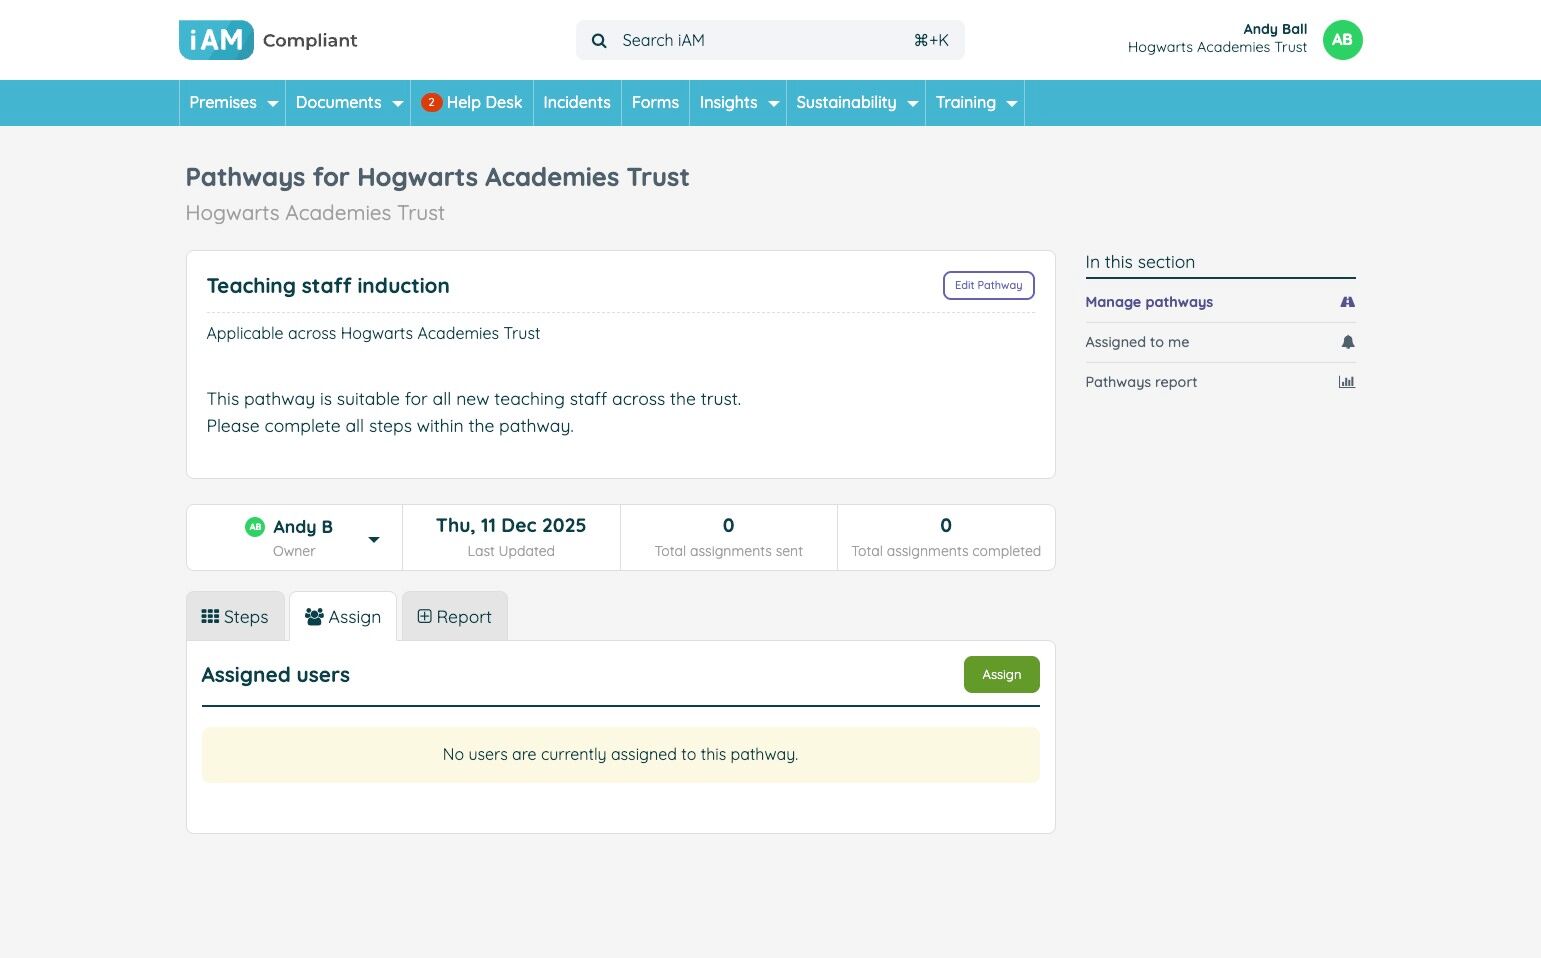Screen dimensions: 1541x958
Task: Open the Training menu
Action: pos(975,103)
